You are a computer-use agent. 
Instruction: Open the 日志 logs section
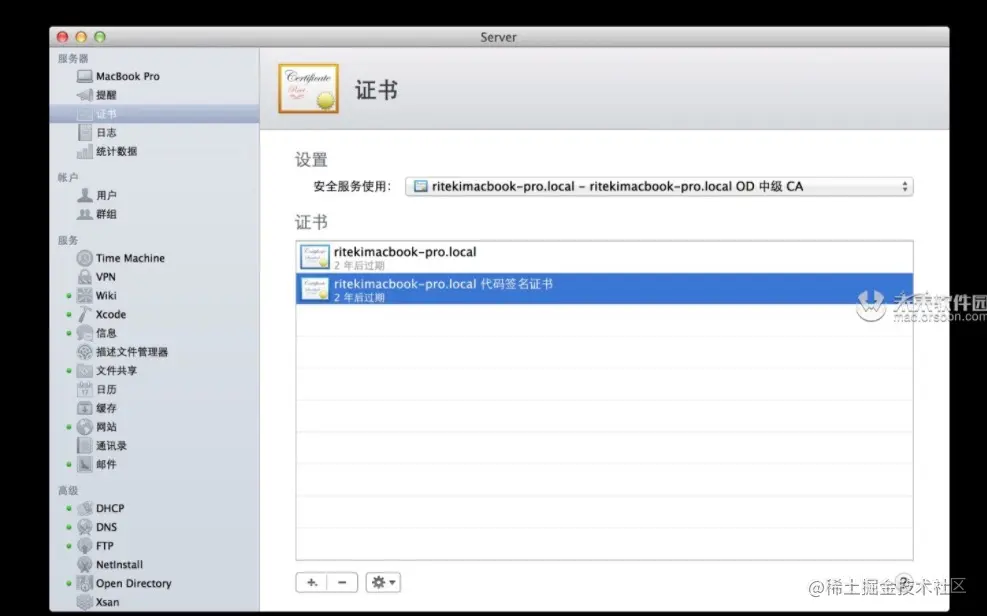tap(97, 133)
